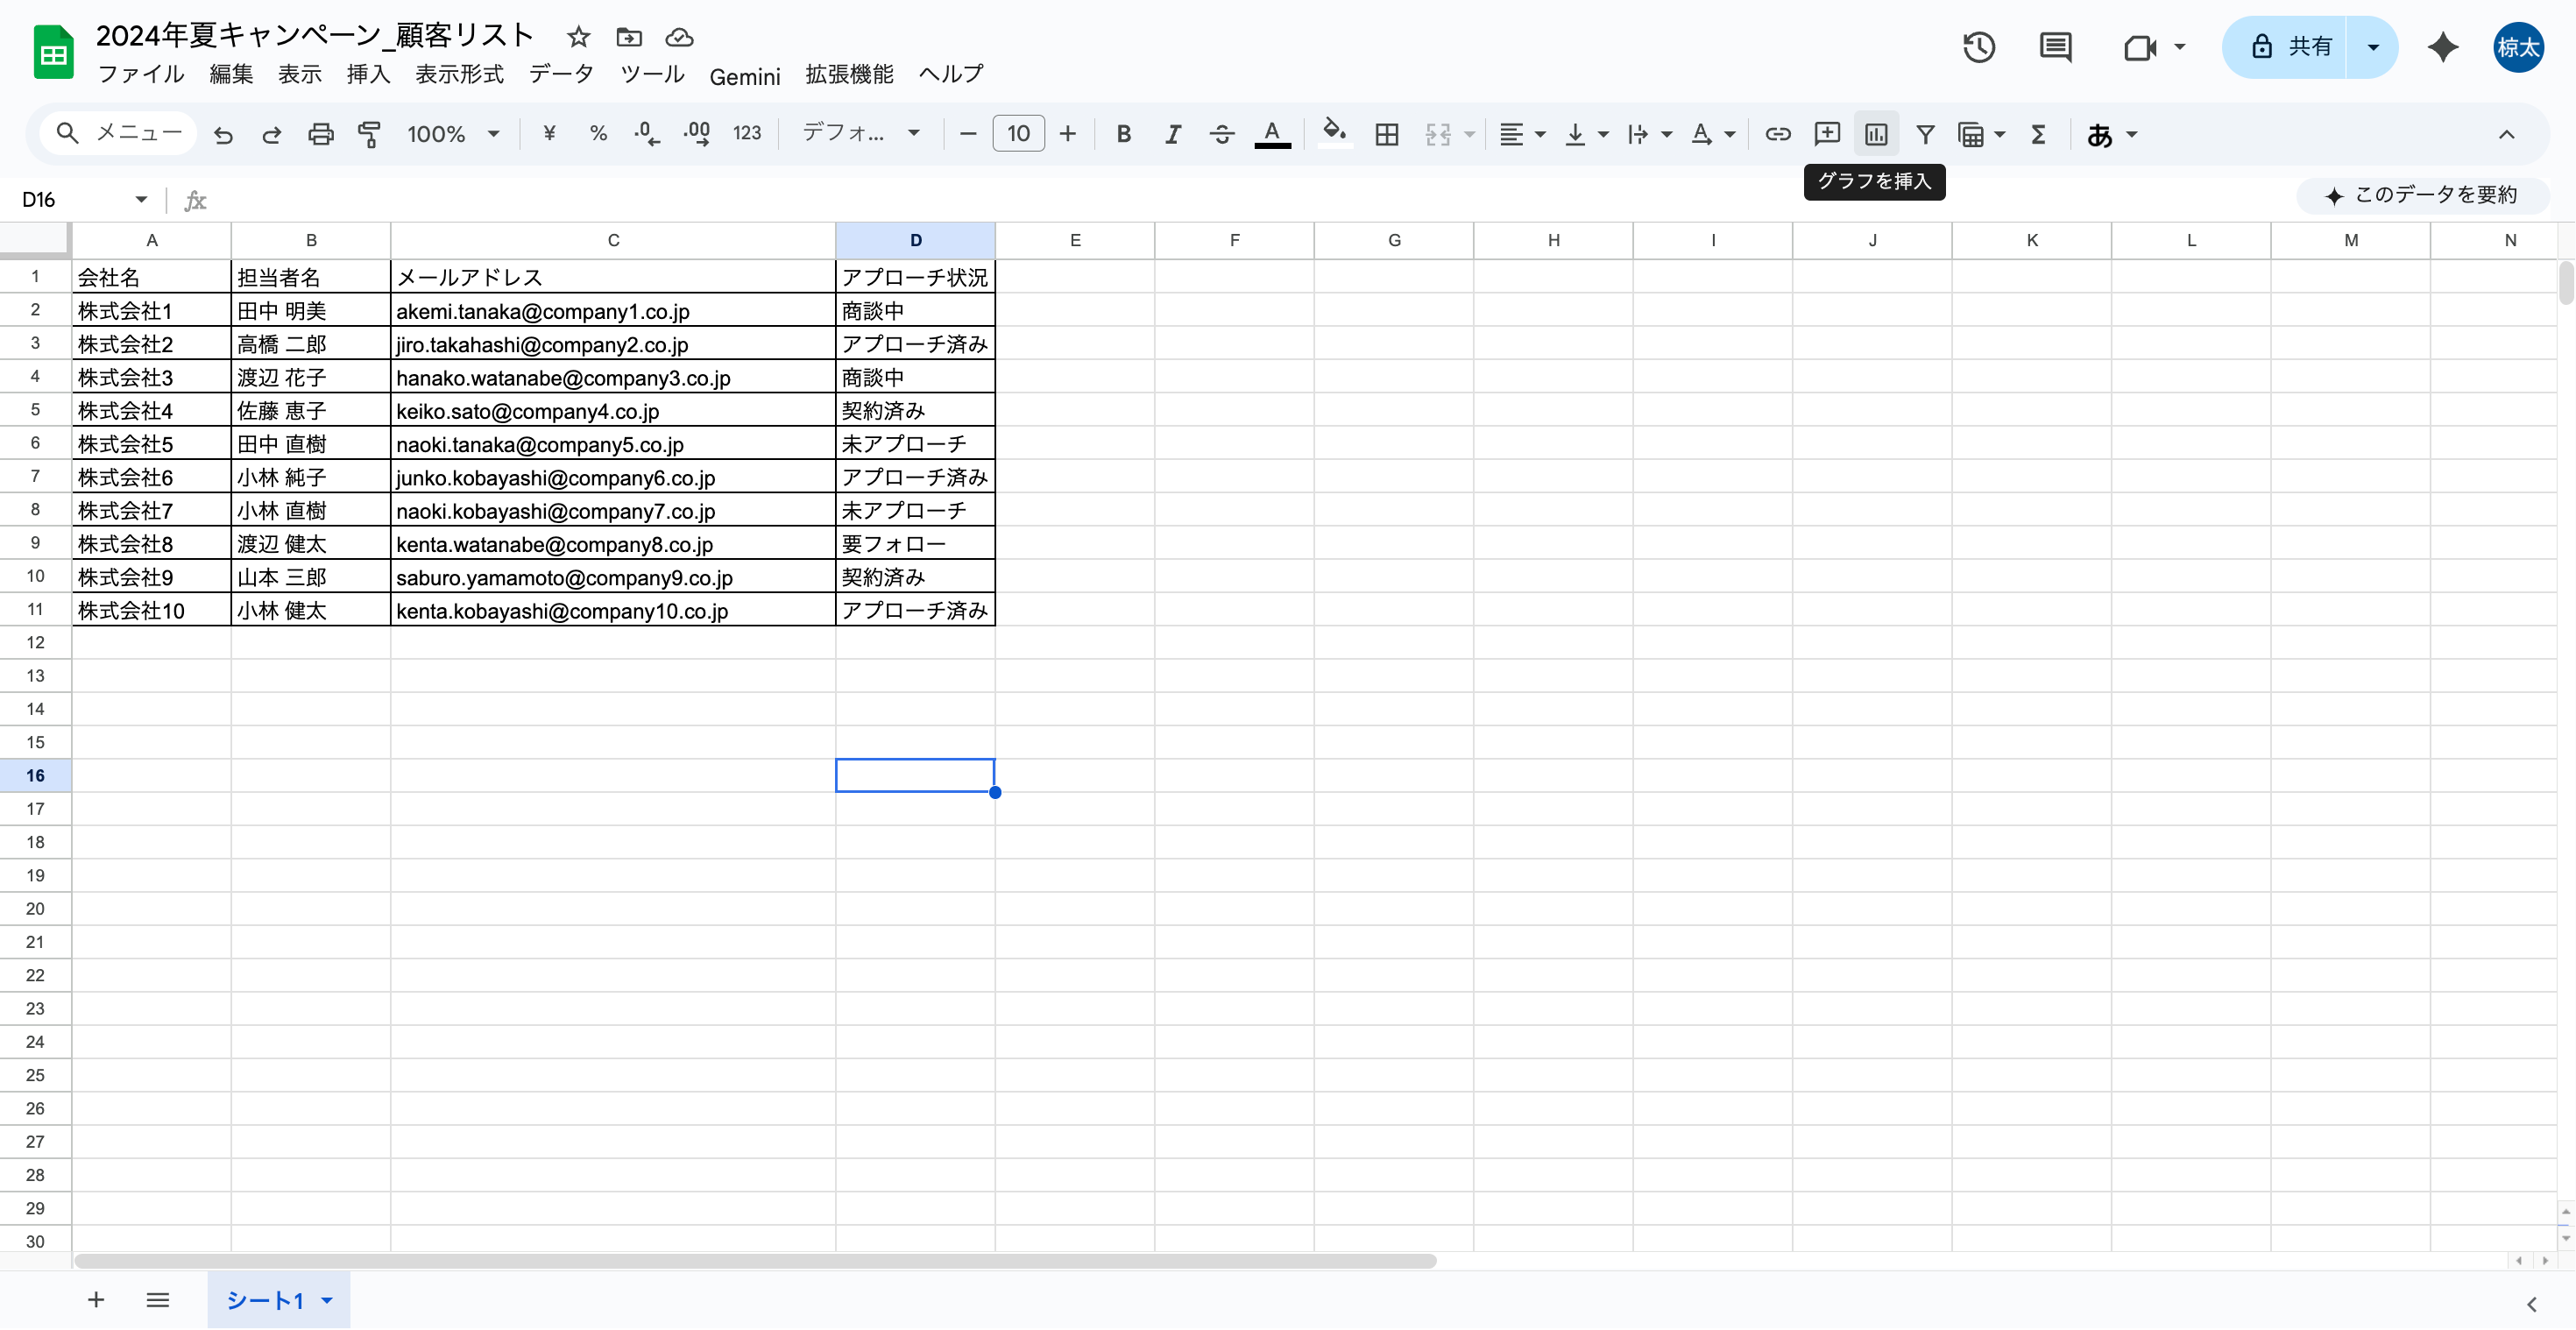
Task: Open the シート1 tab dropdown arrow
Action: point(327,1300)
